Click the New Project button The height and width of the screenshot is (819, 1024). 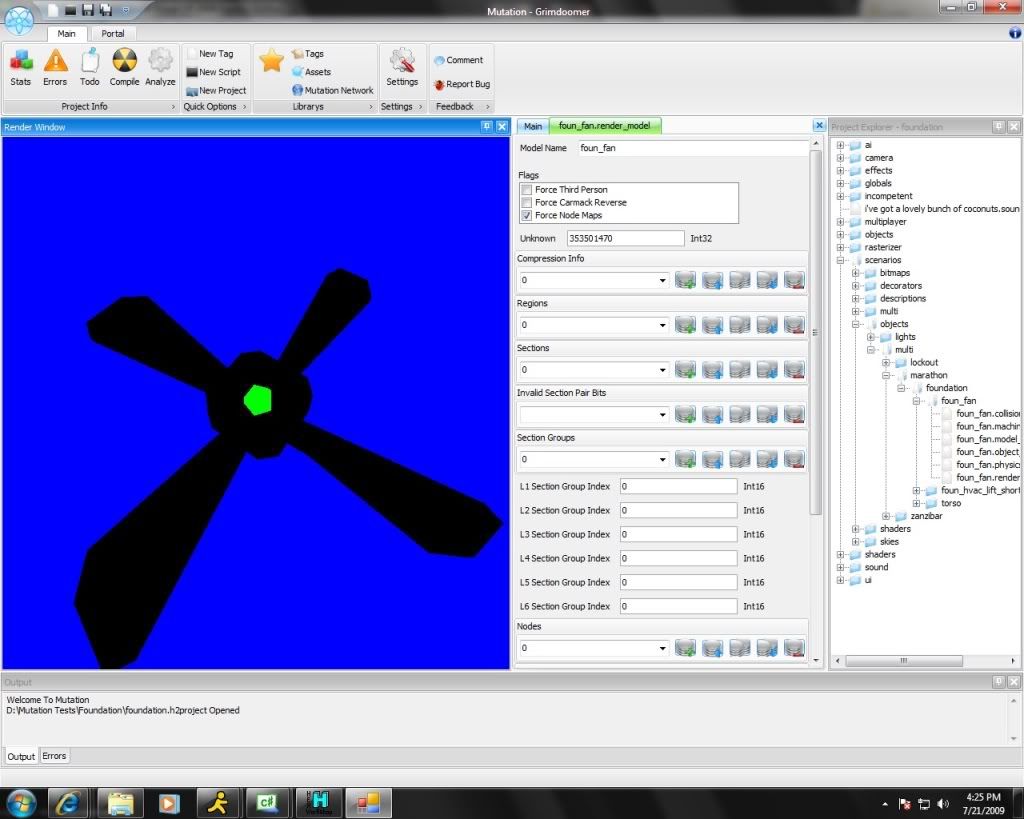216,90
